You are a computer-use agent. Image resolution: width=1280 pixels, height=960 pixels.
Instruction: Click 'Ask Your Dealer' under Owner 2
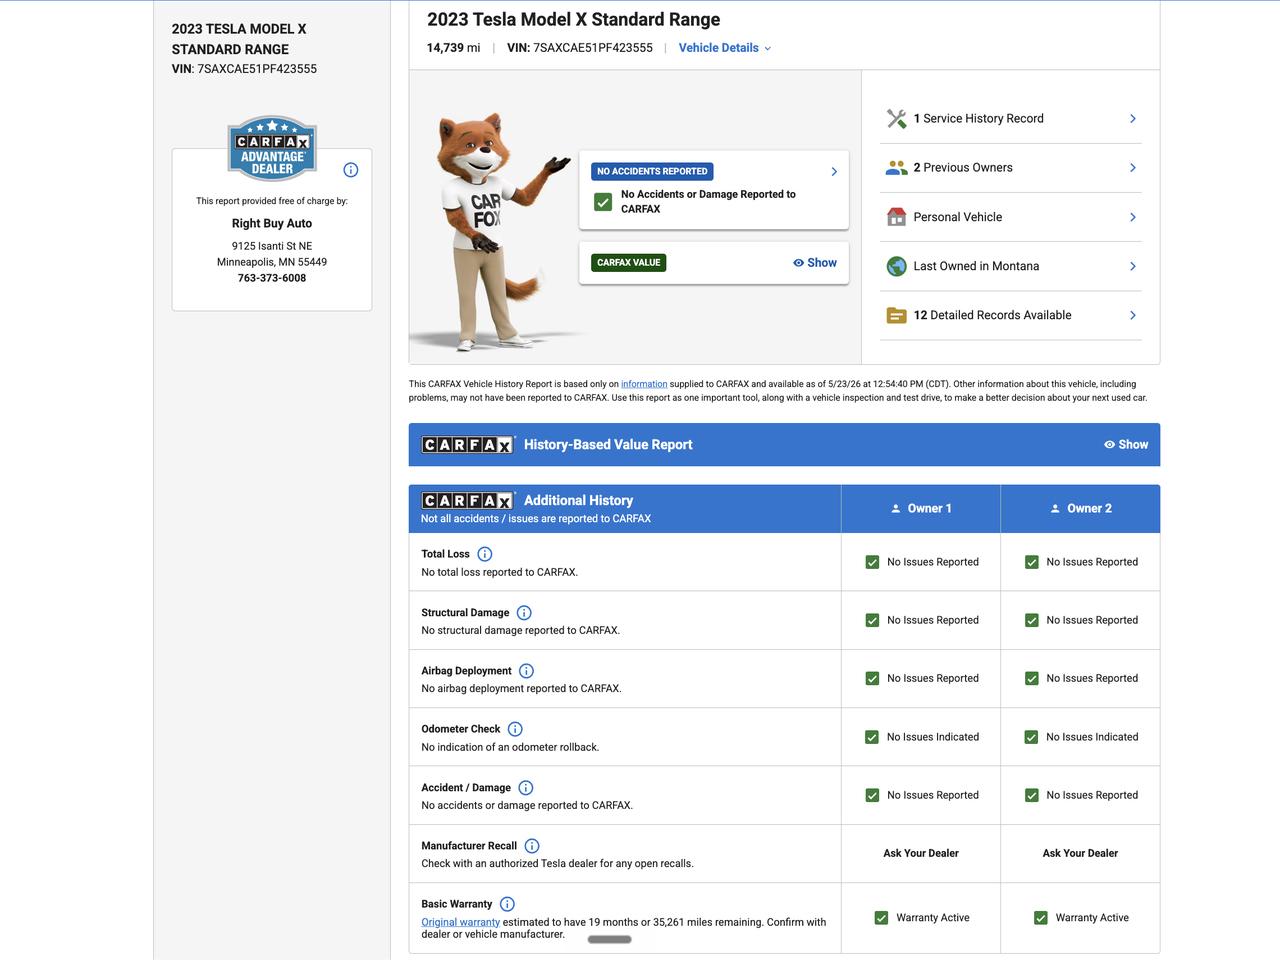coord(1080,854)
